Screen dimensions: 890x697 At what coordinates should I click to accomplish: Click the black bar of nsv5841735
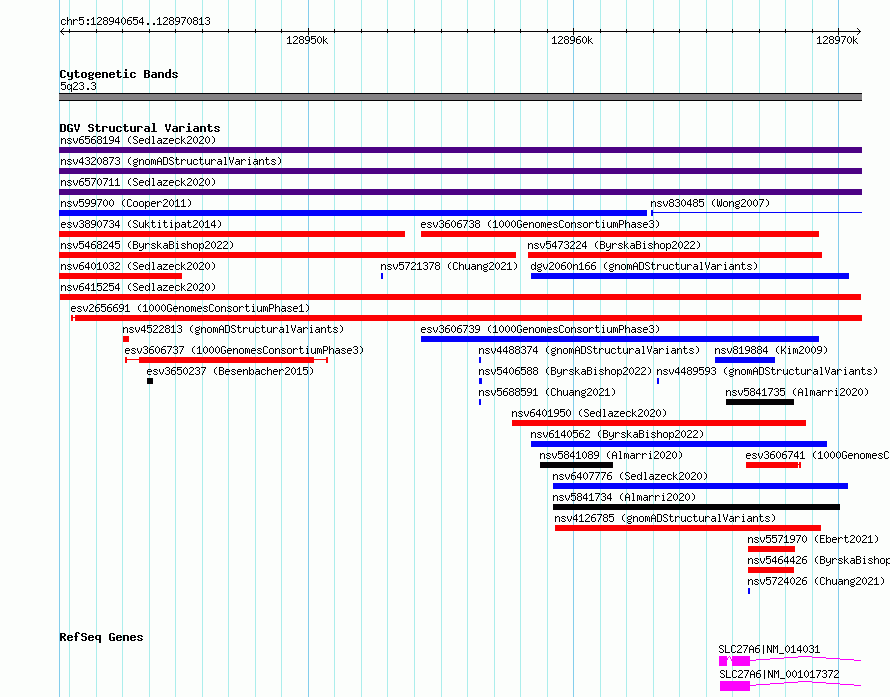(760, 402)
